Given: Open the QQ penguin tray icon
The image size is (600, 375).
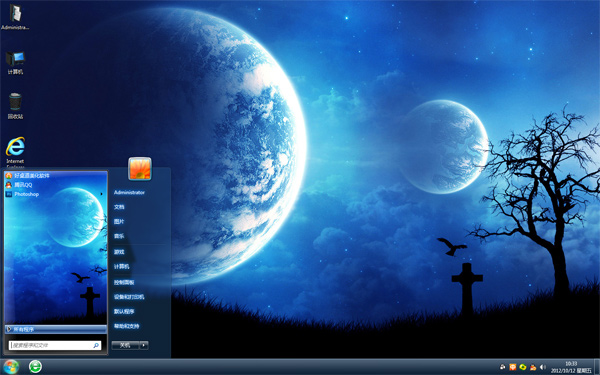Looking at the screenshot, I should [x=533, y=367].
